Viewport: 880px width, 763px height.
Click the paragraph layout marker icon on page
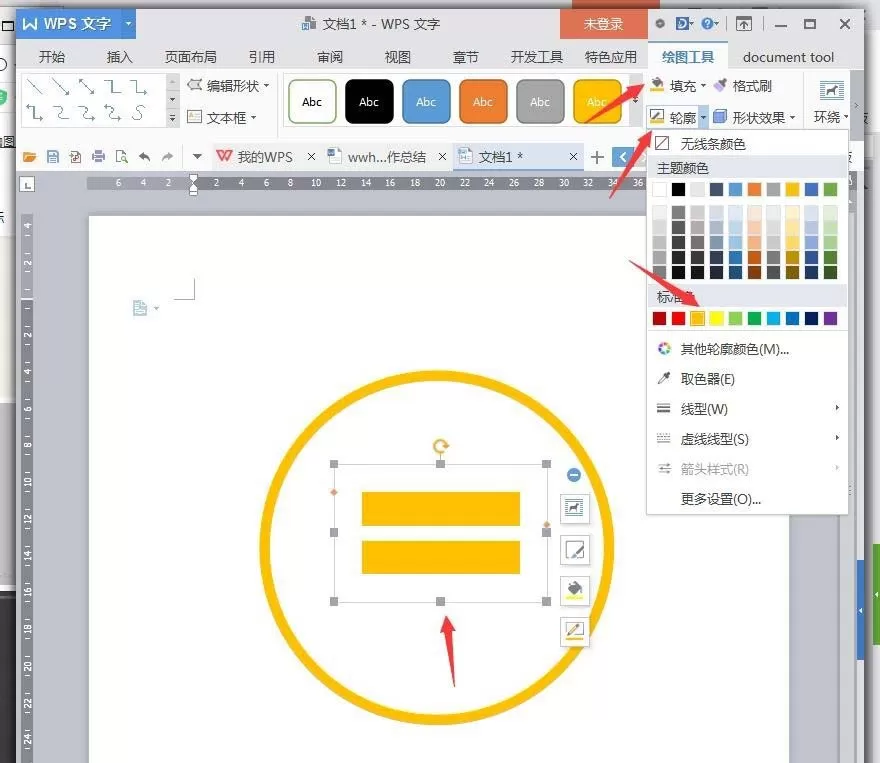140,307
